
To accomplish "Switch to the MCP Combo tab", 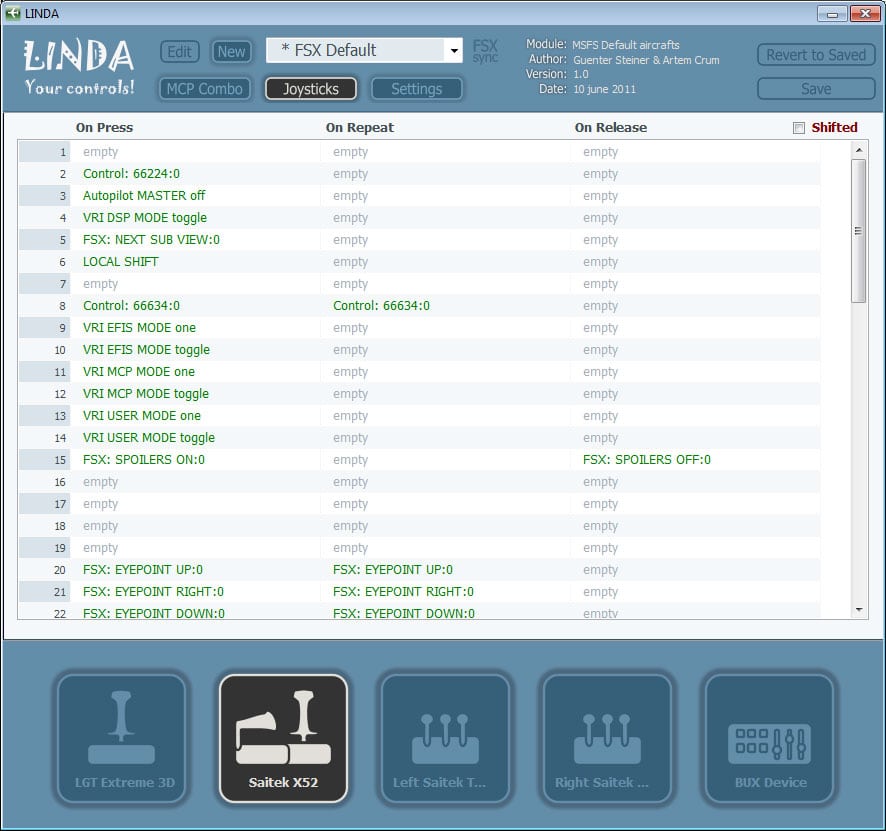I will [204, 89].
